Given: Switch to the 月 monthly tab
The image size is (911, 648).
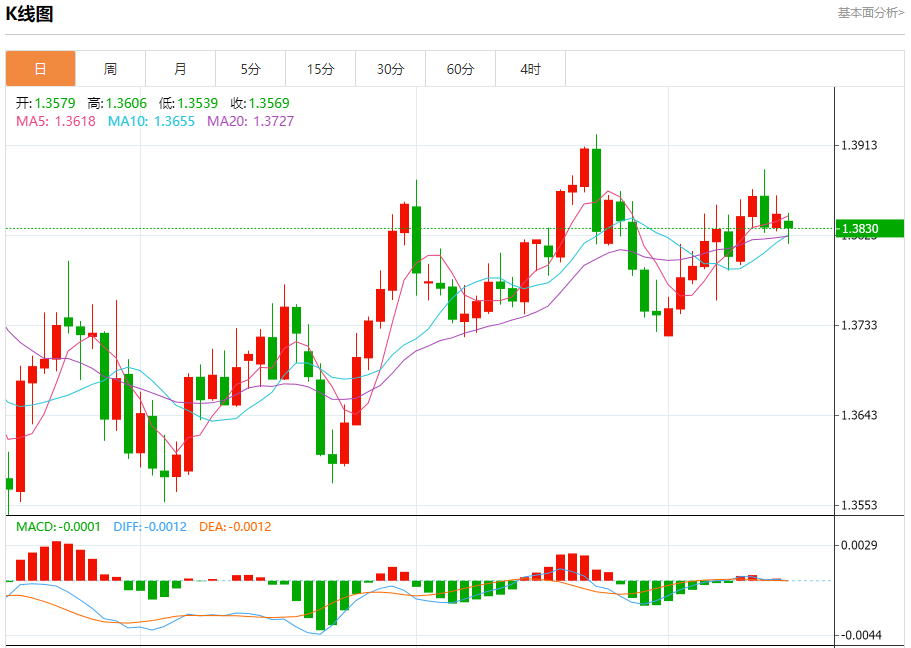Looking at the screenshot, I should click(181, 69).
